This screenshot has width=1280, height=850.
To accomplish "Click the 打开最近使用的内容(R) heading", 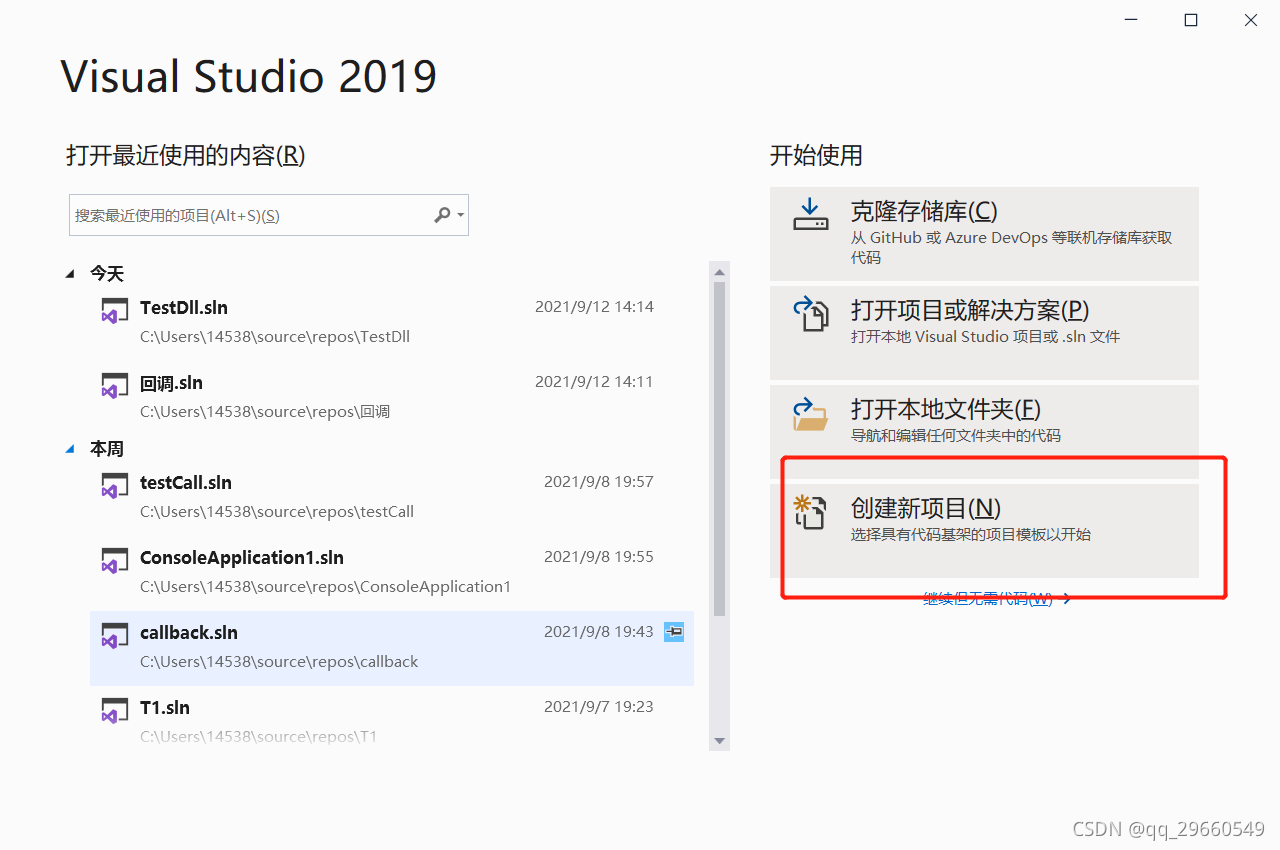I will click(x=186, y=155).
